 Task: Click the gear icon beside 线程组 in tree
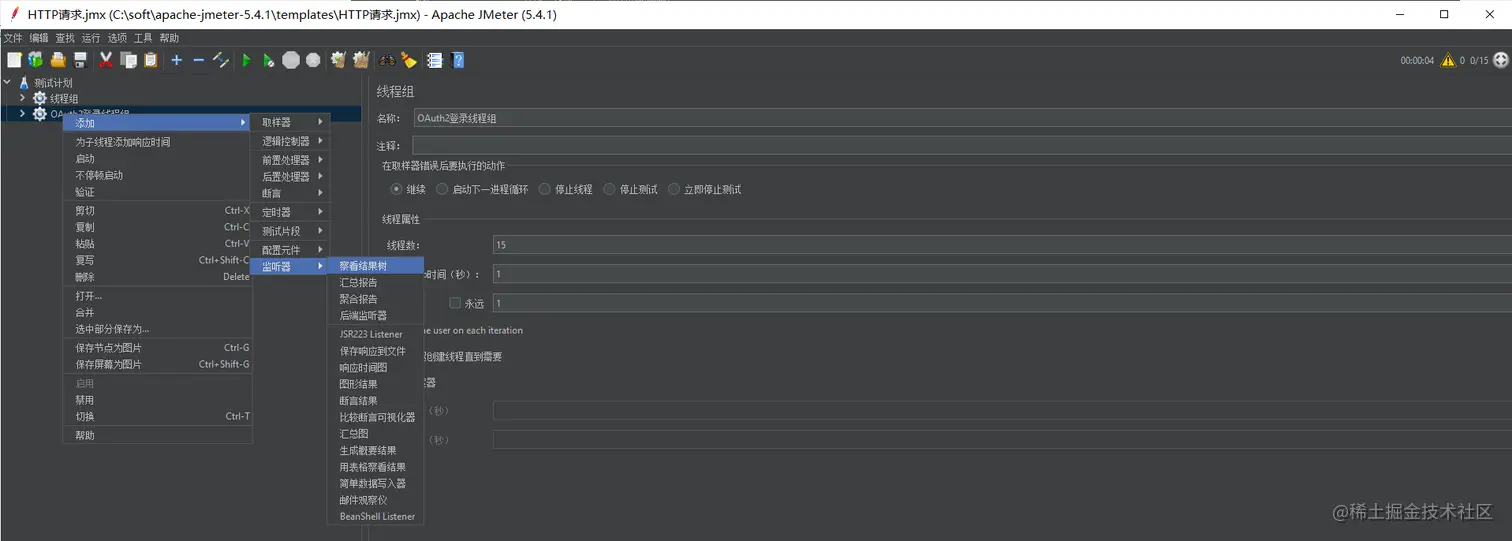point(40,98)
